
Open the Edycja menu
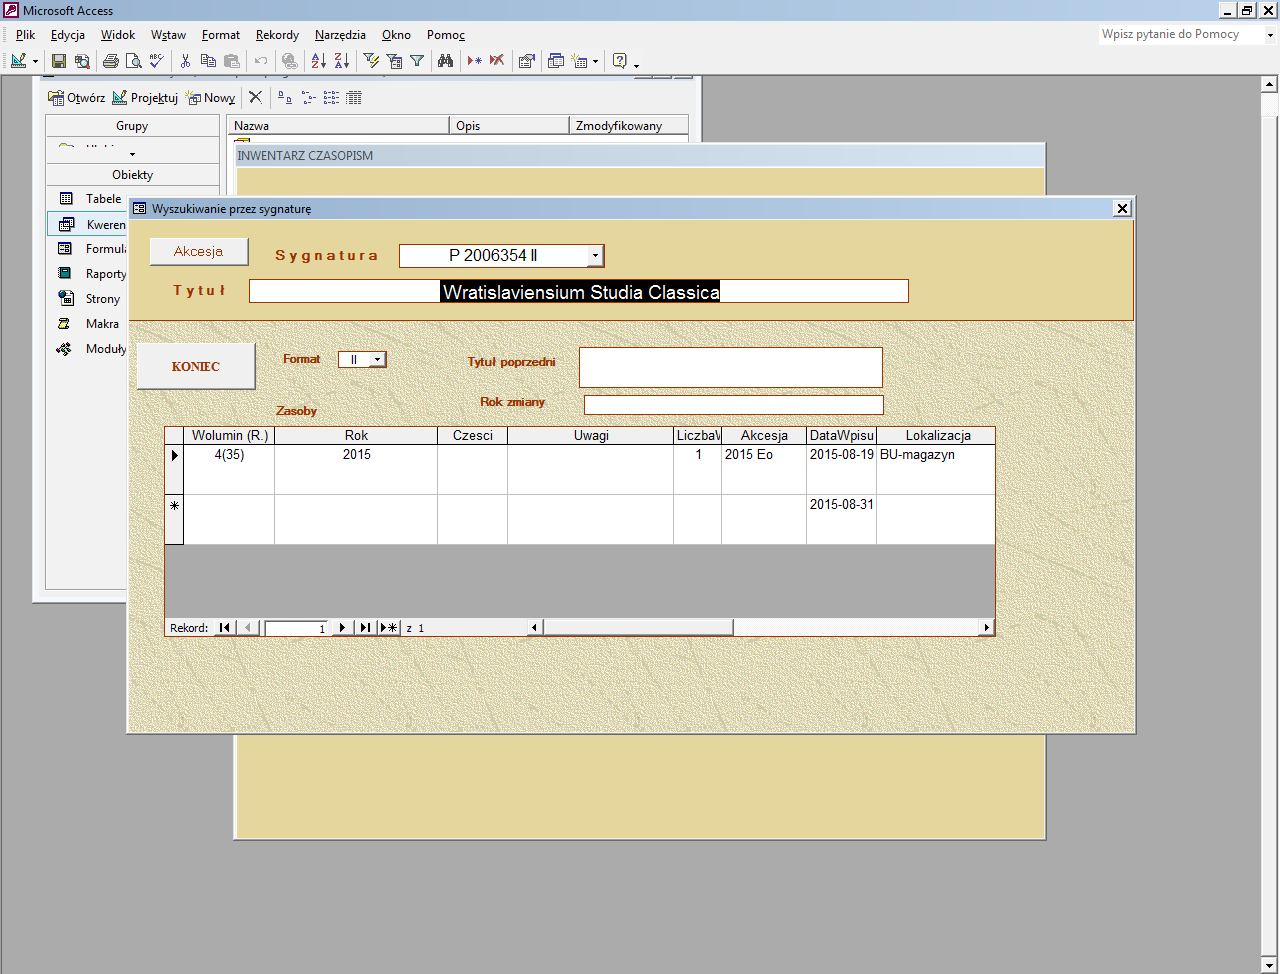pyautogui.click(x=68, y=34)
